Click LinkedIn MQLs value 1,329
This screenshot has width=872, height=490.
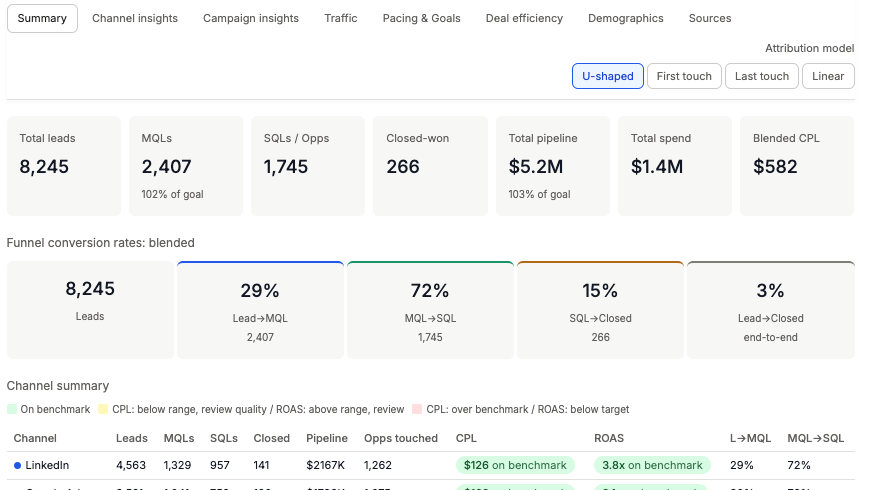click(177, 466)
